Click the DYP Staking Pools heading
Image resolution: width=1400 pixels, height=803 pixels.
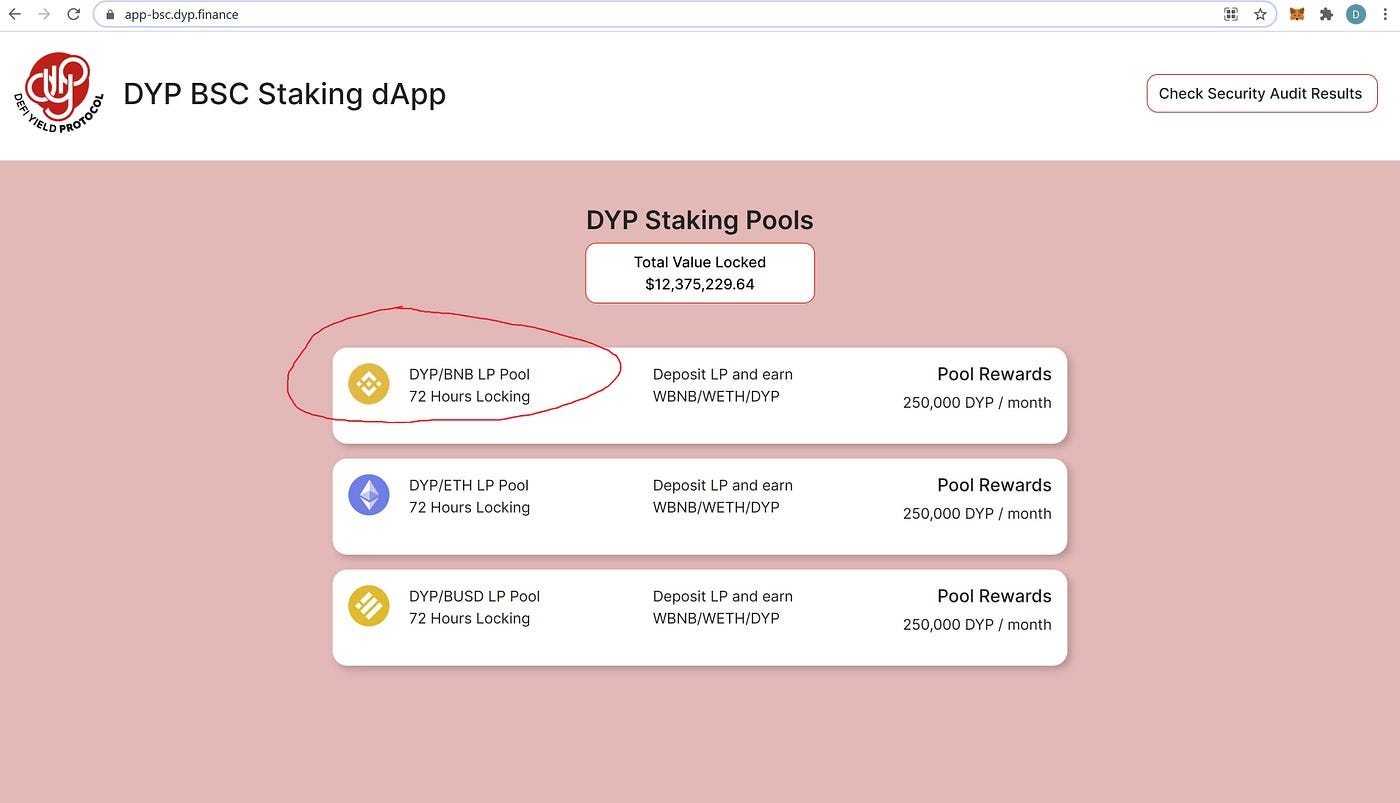coord(700,220)
